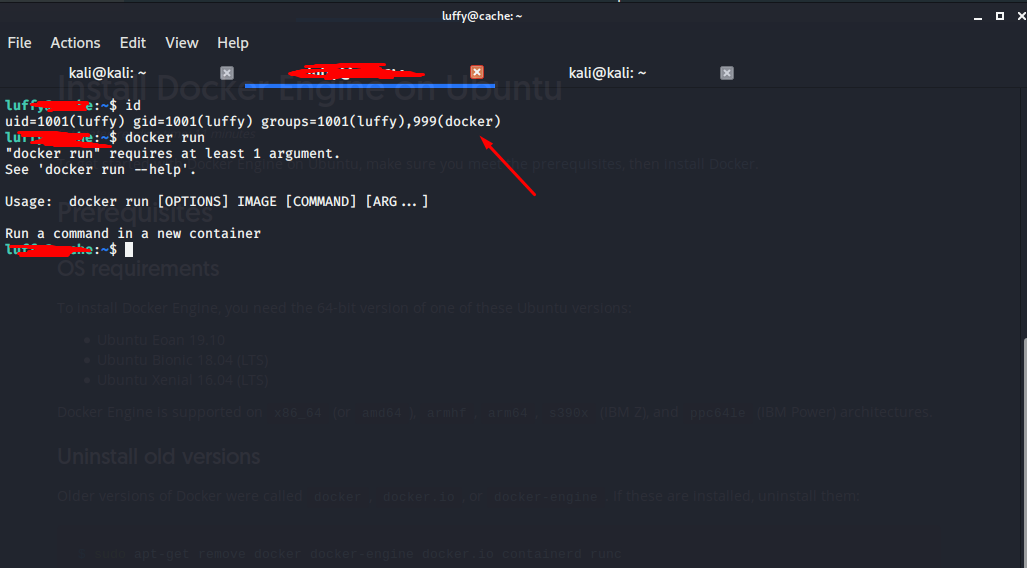The image size is (1027, 568).
Task: Click the Usage: docker run line
Action: point(217,201)
